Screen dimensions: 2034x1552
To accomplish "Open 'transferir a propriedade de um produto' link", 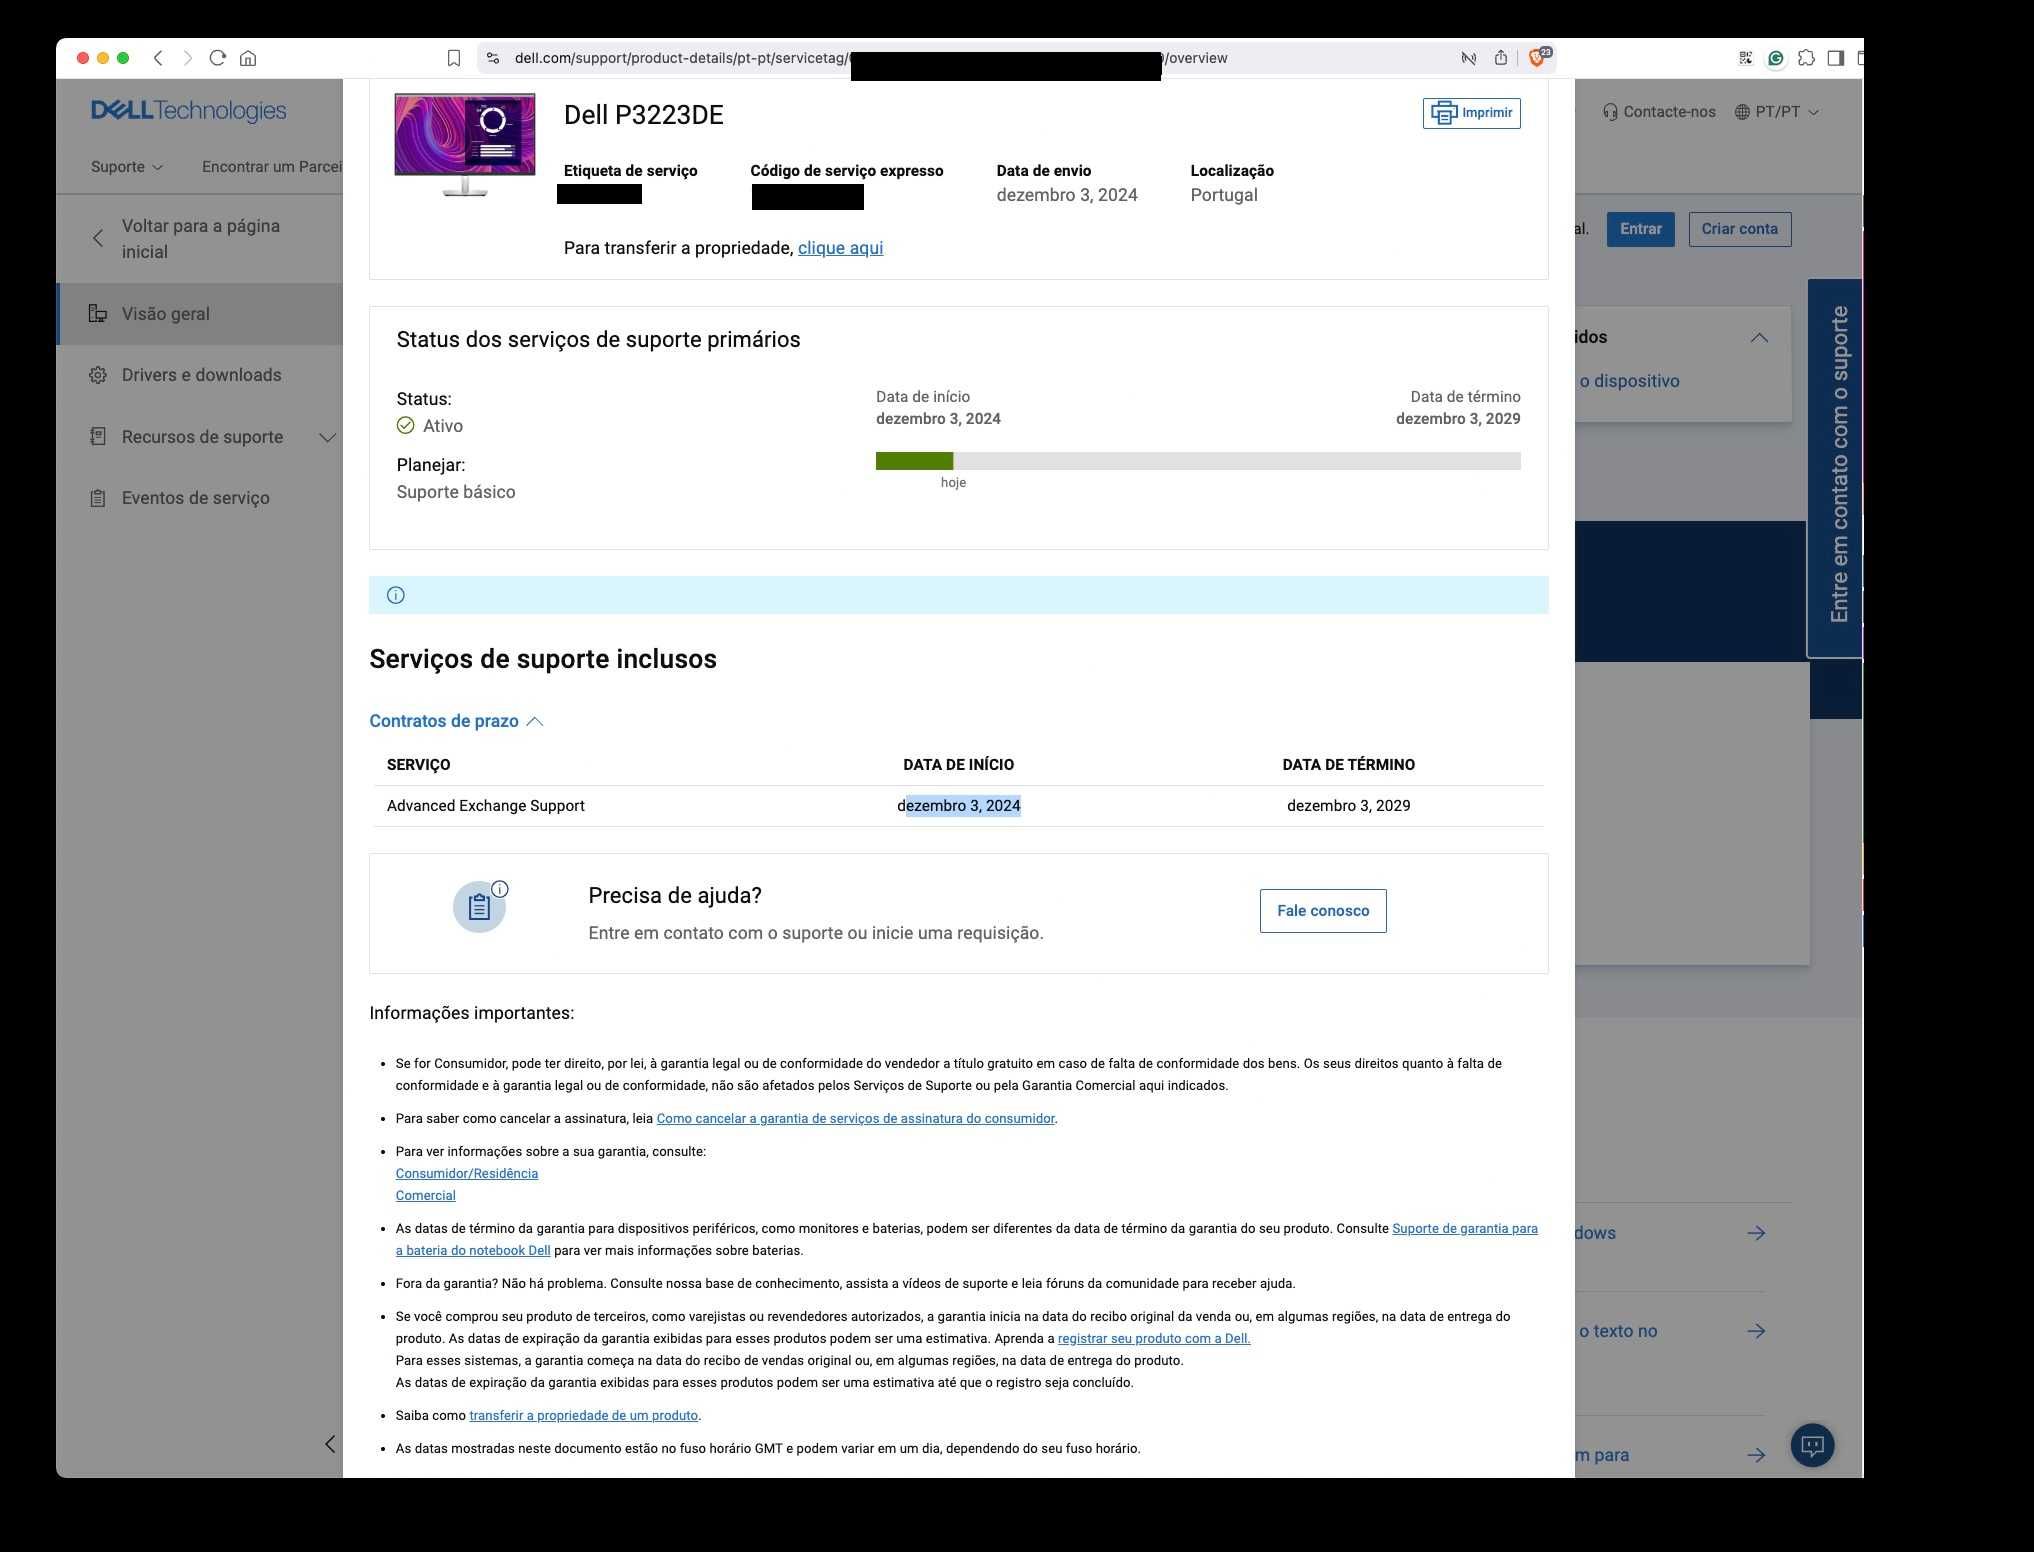I will coord(583,1416).
